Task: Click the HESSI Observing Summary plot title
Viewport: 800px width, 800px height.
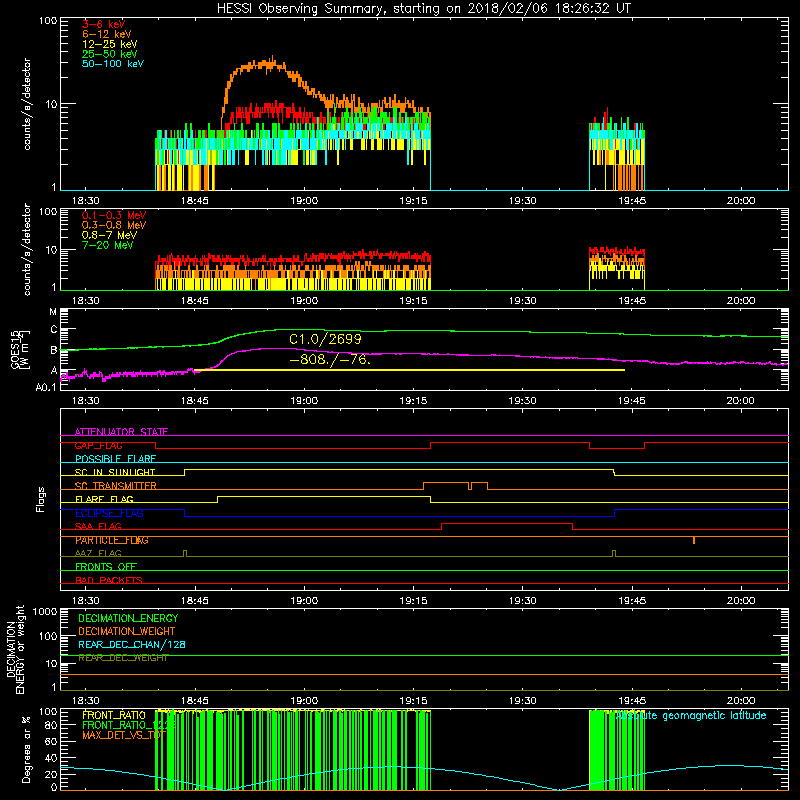Action: (x=423, y=8)
